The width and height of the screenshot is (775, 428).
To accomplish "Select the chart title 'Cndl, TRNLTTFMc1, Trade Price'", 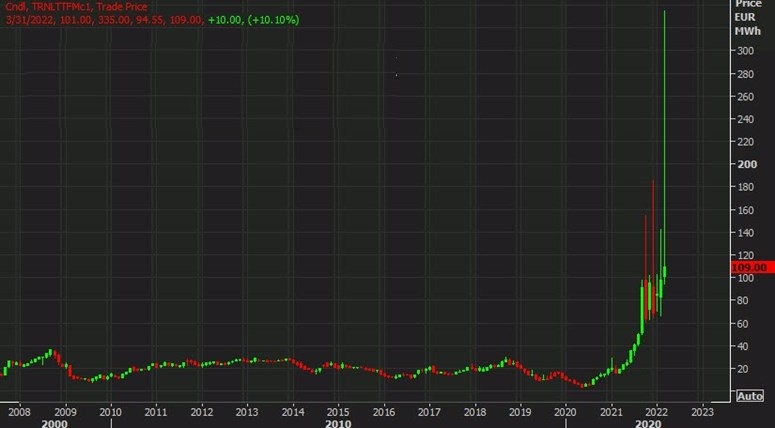I will (76, 7).
